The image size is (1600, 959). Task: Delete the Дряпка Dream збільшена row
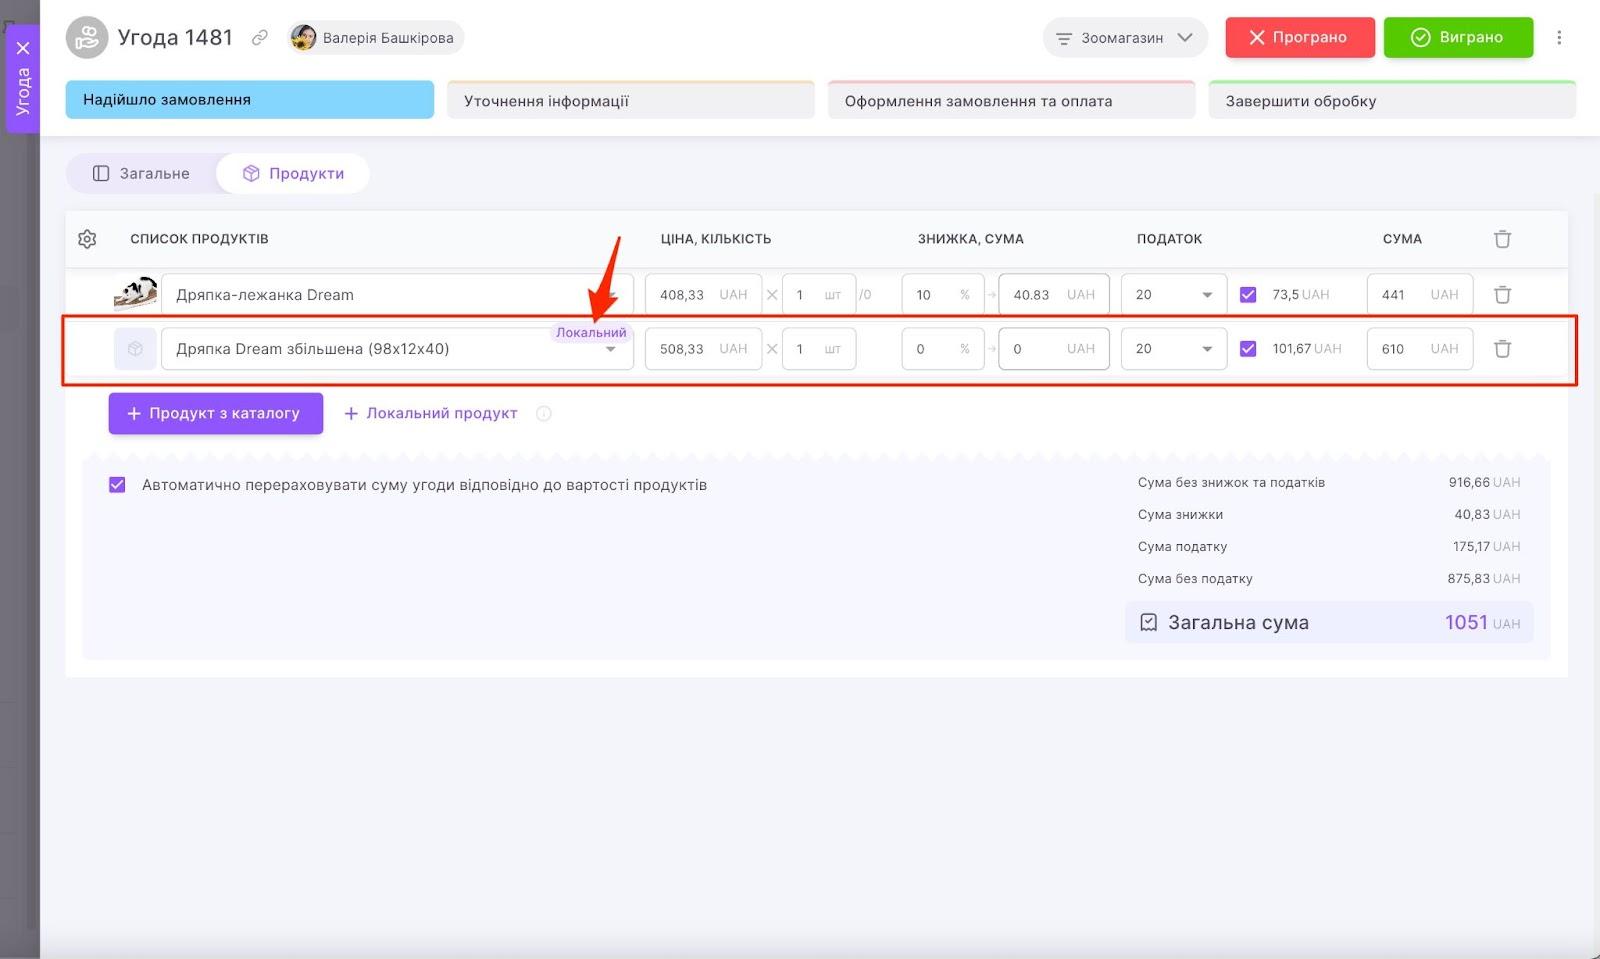(x=1502, y=349)
